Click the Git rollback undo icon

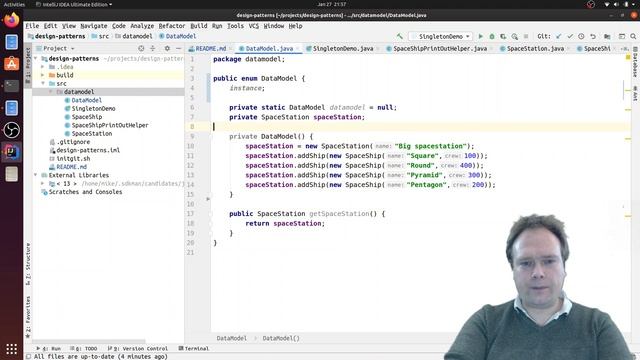(593, 36)
